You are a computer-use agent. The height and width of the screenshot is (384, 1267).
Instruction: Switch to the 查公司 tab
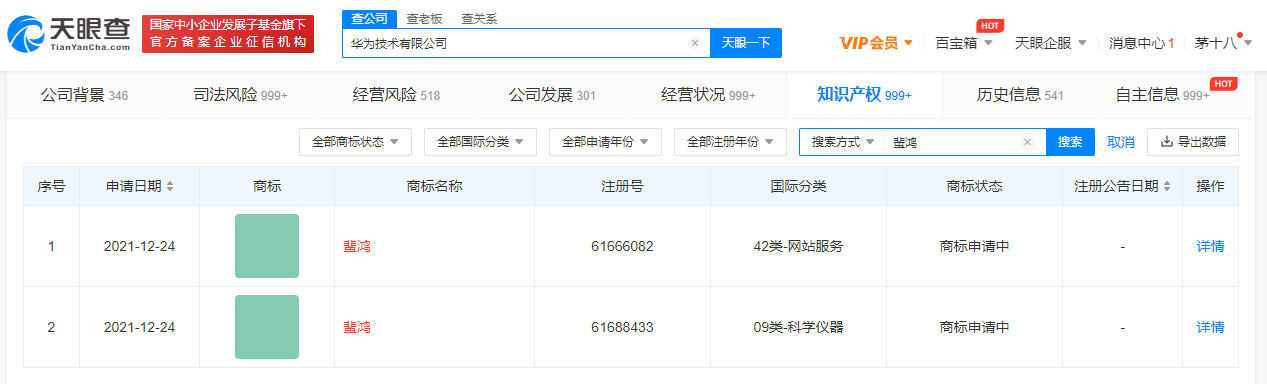point(369,19)
